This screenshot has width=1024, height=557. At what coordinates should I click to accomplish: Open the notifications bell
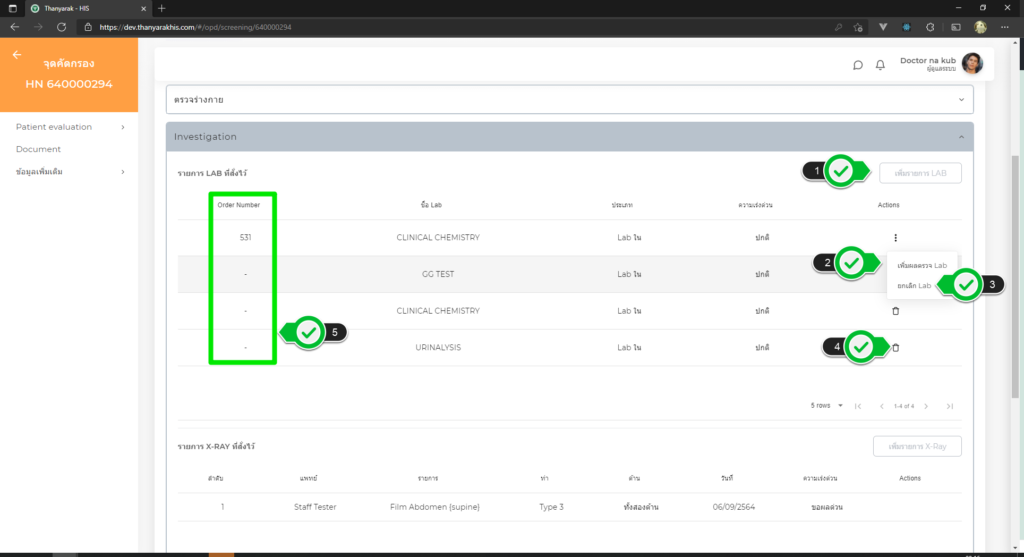[x=880, y=65]
